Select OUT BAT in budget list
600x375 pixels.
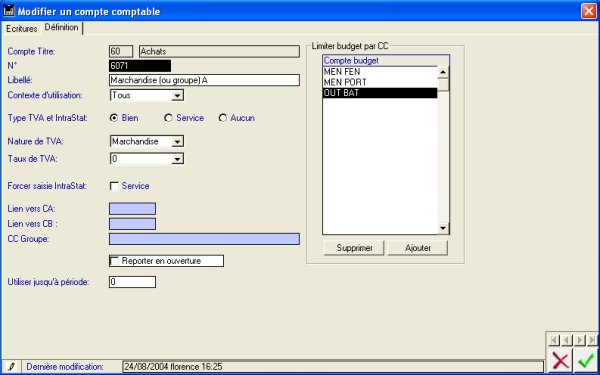380,93
